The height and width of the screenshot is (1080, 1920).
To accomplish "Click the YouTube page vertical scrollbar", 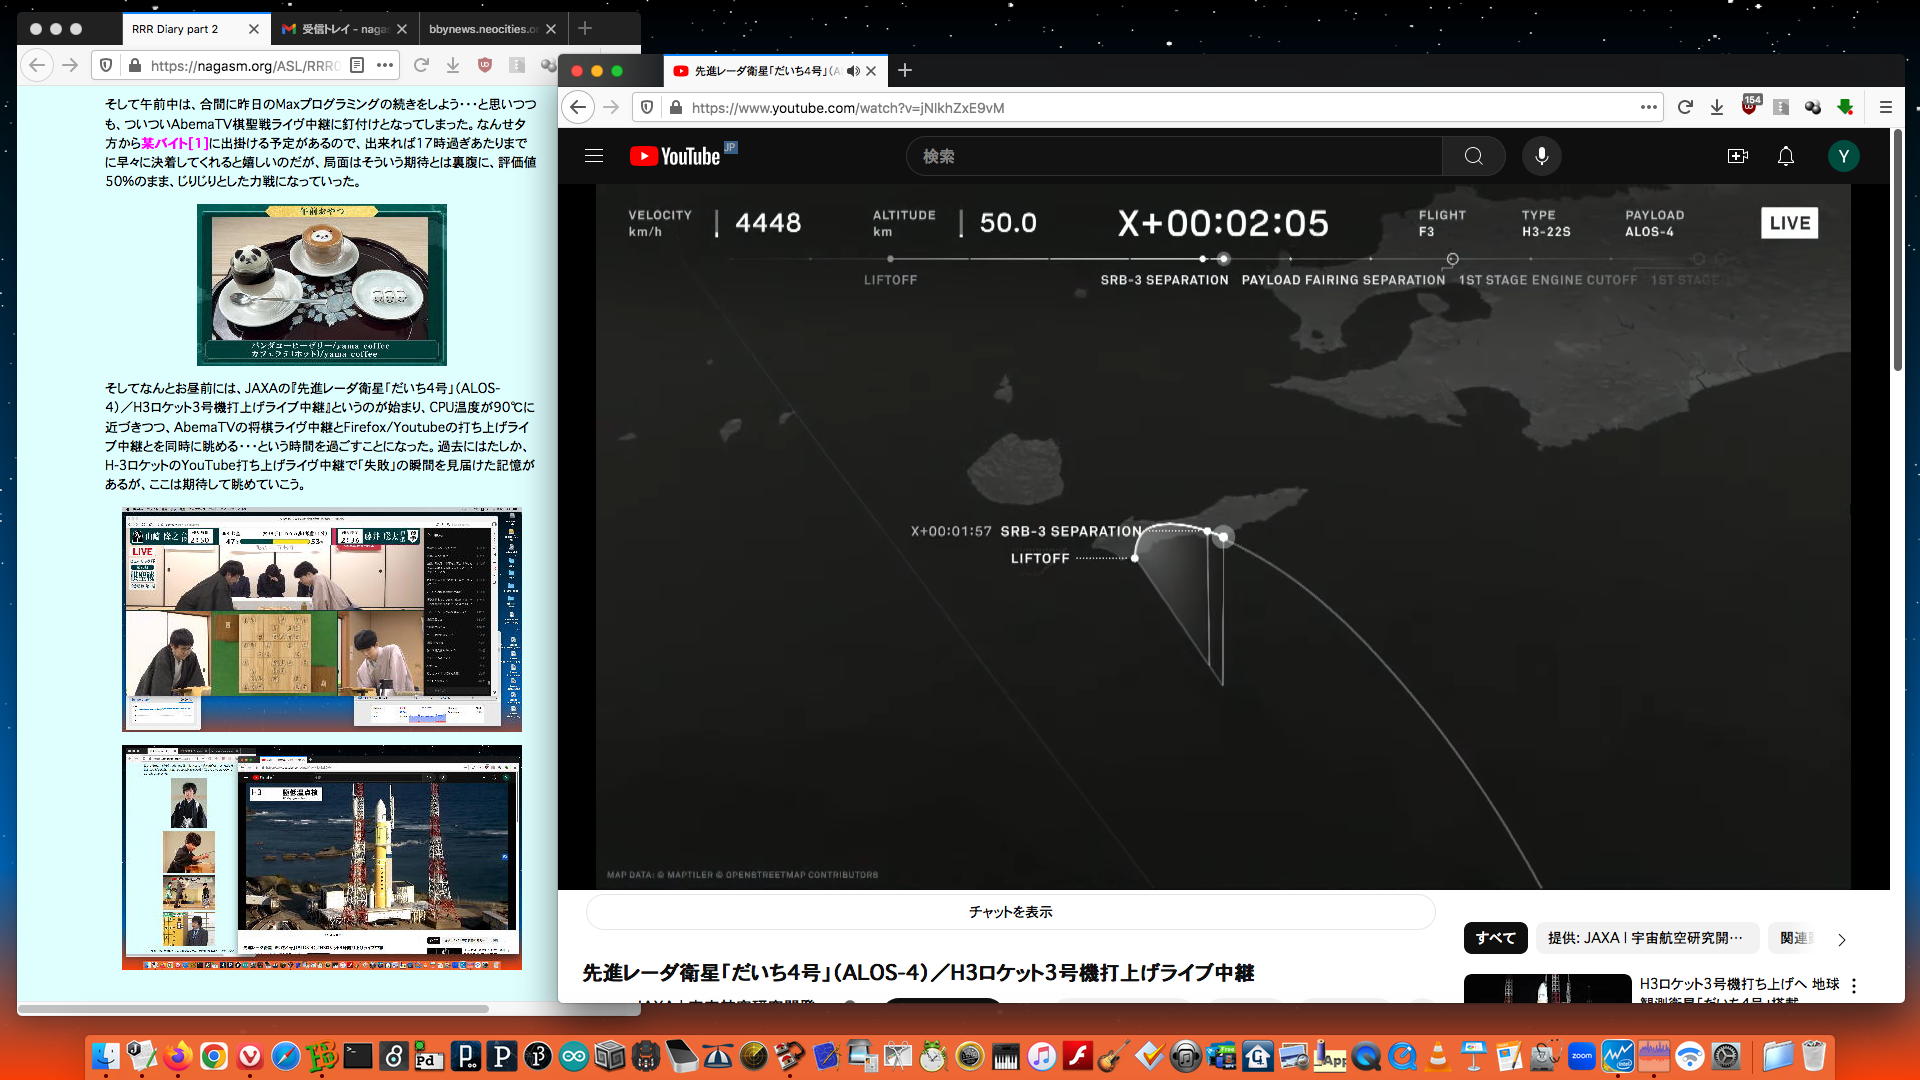I will pyautogui.click(x=1897, y=250).
